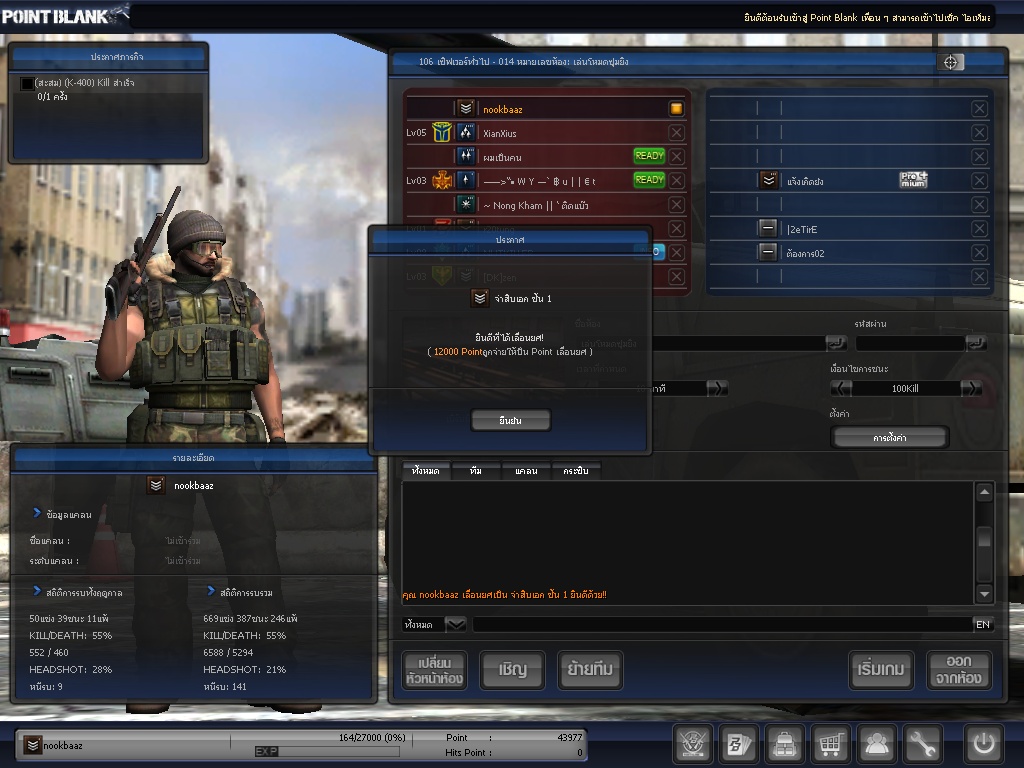The image size is (1024, 768).
Task: Click the ย้ายทีม switch team button
Action: [x=590, y=670]
